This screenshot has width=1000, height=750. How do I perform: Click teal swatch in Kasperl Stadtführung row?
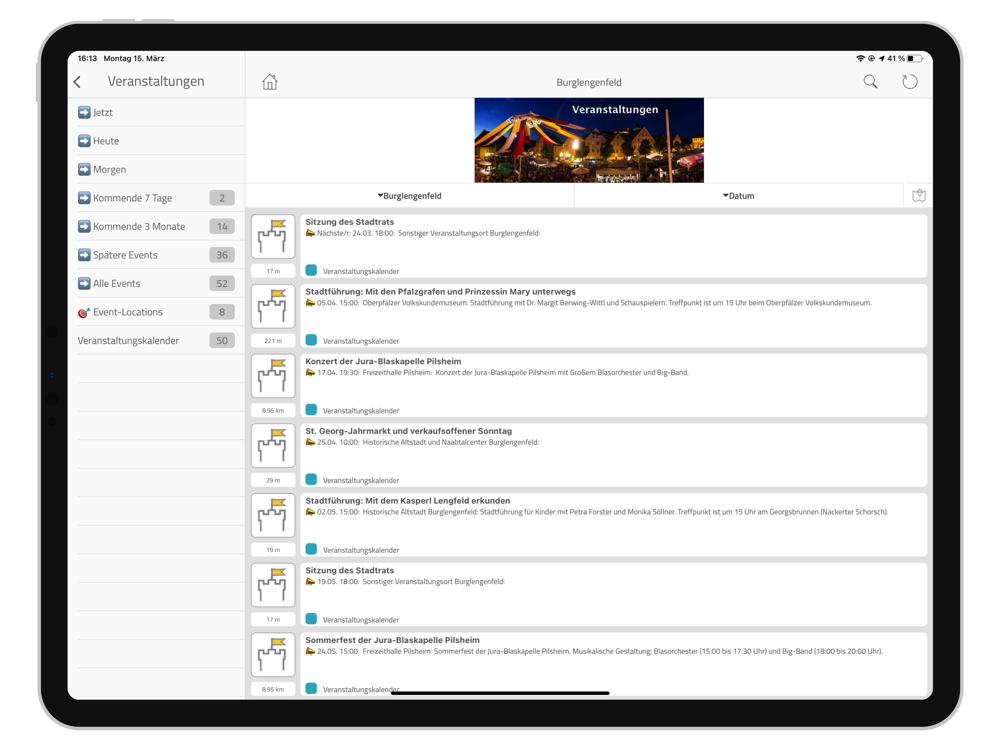point(311,548)
